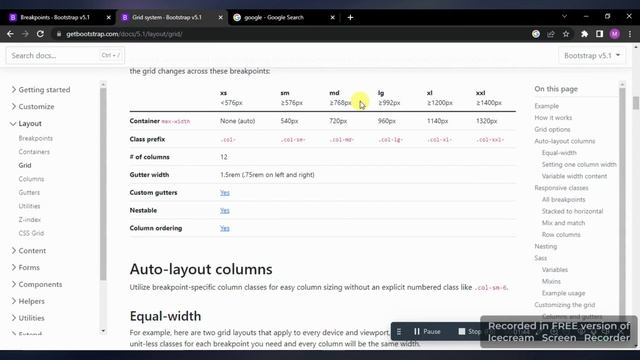
Task: Follow the Yes link for Custom gutters
Action: [x=224, y=193]
